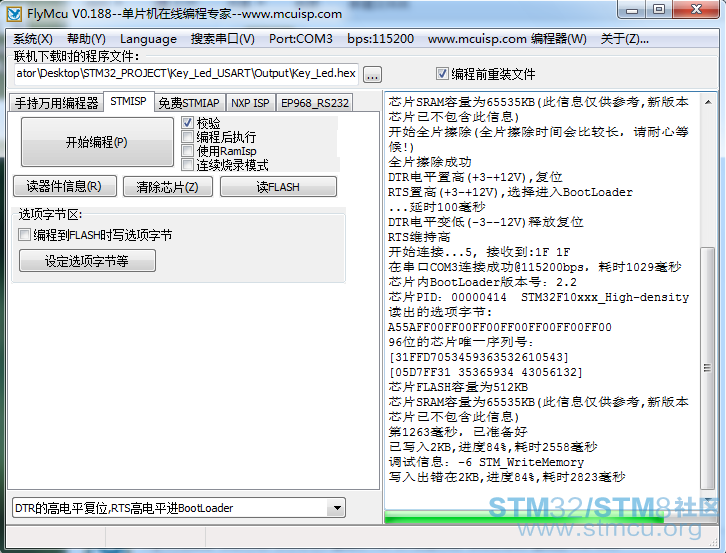
Task: Click the 设定选项字节等 button
Action: pyautogui.click(x=87, y=261)
